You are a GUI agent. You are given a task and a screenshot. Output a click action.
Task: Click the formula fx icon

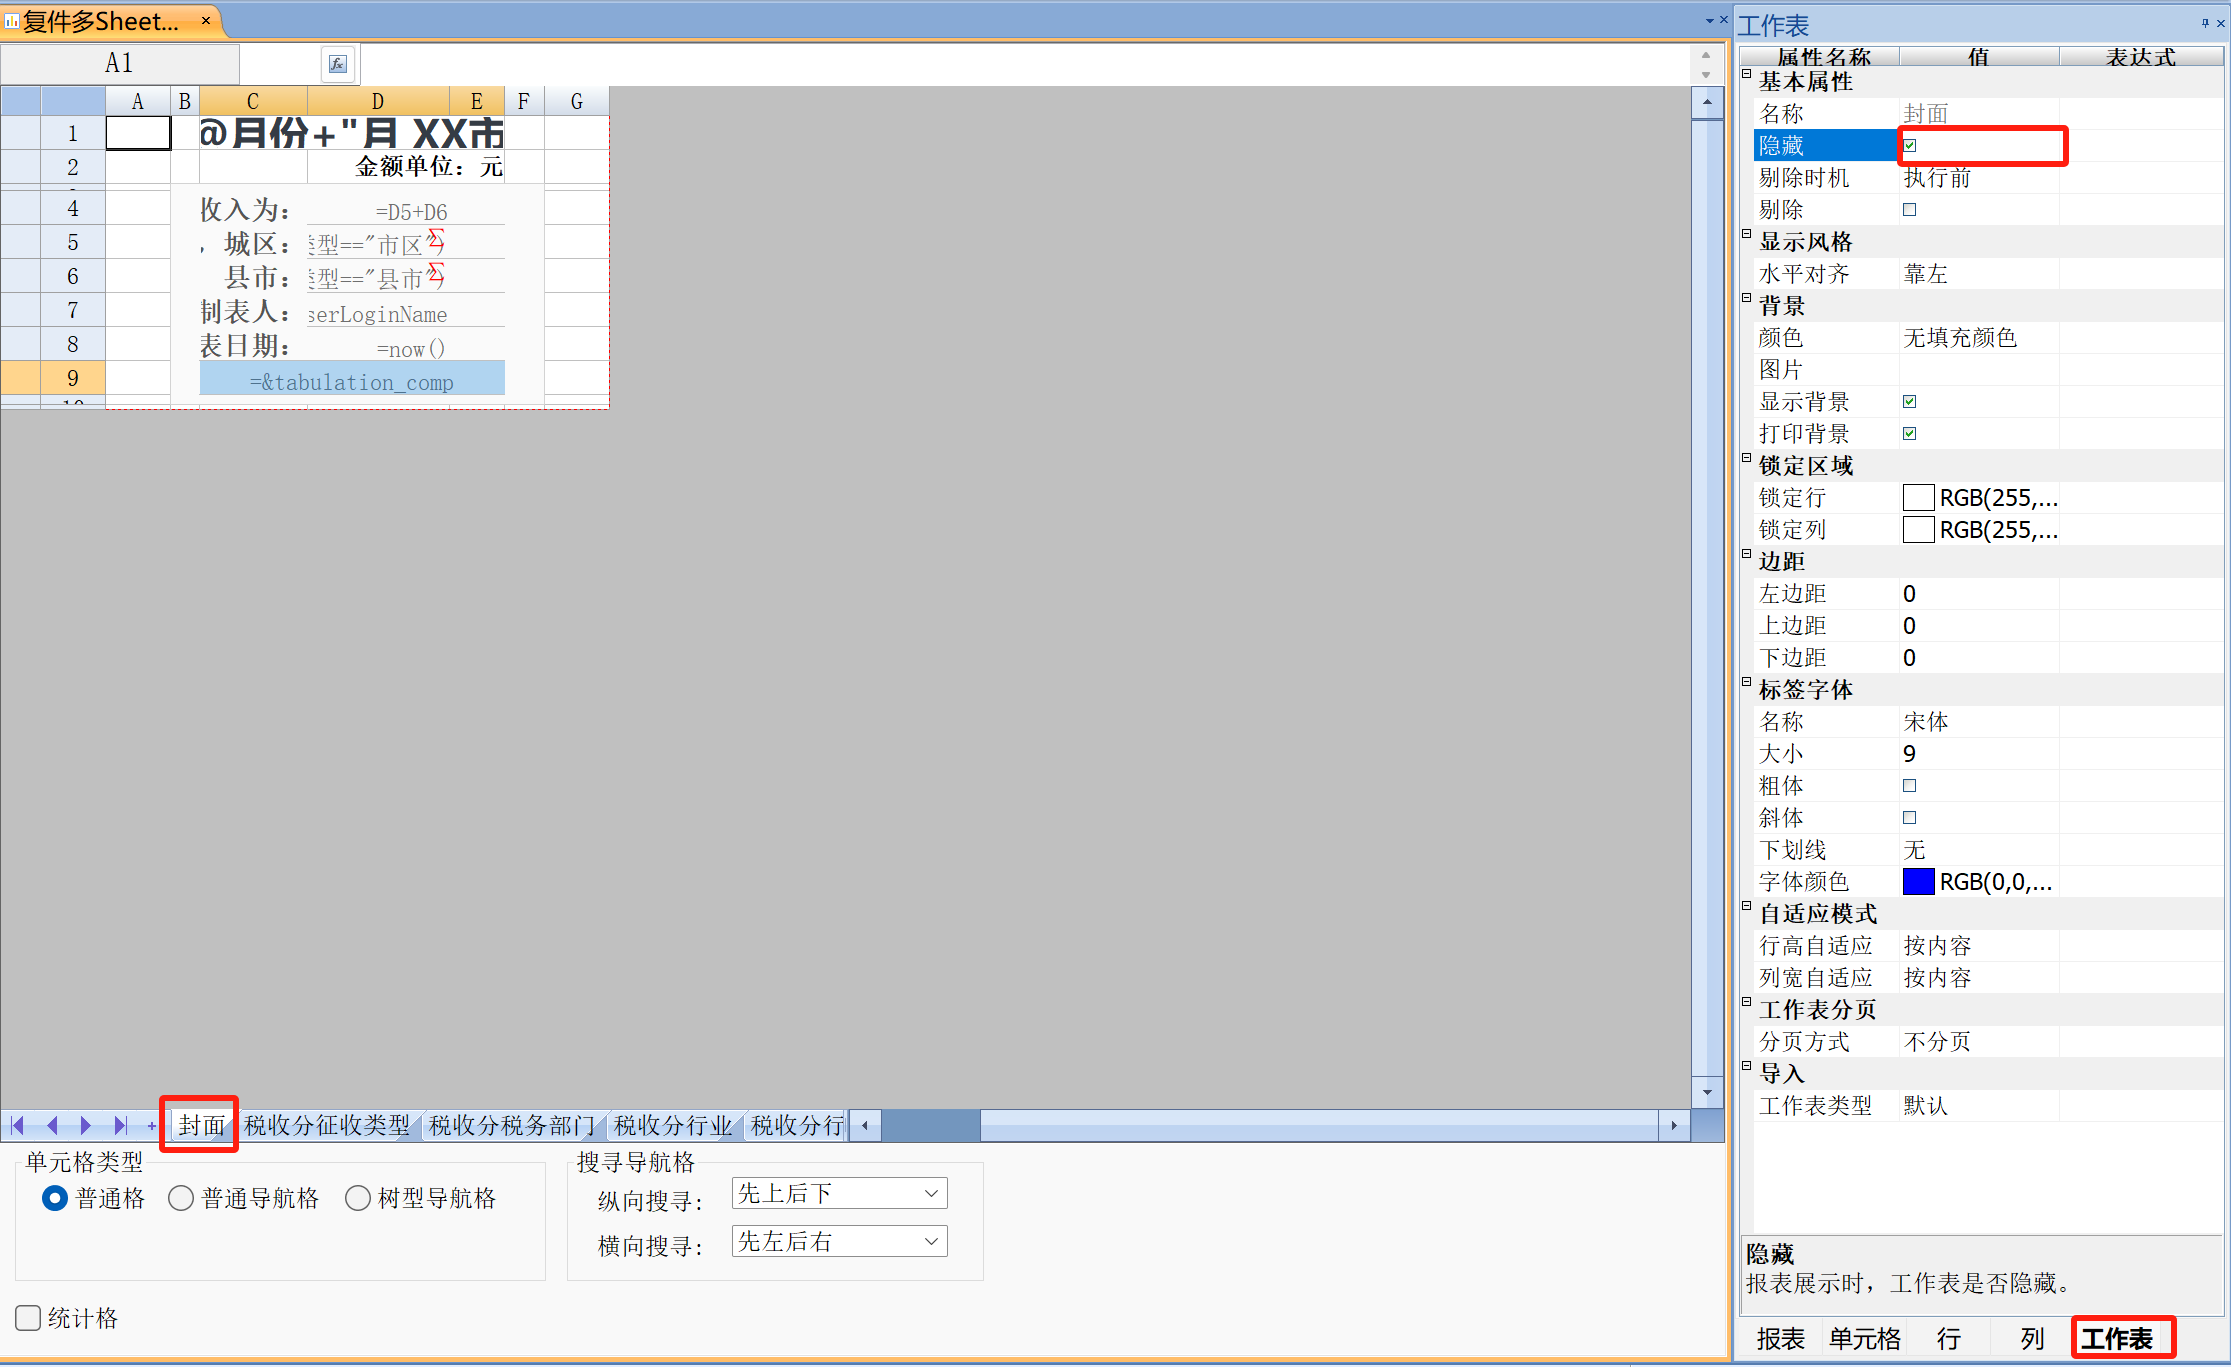coord(338,64)
